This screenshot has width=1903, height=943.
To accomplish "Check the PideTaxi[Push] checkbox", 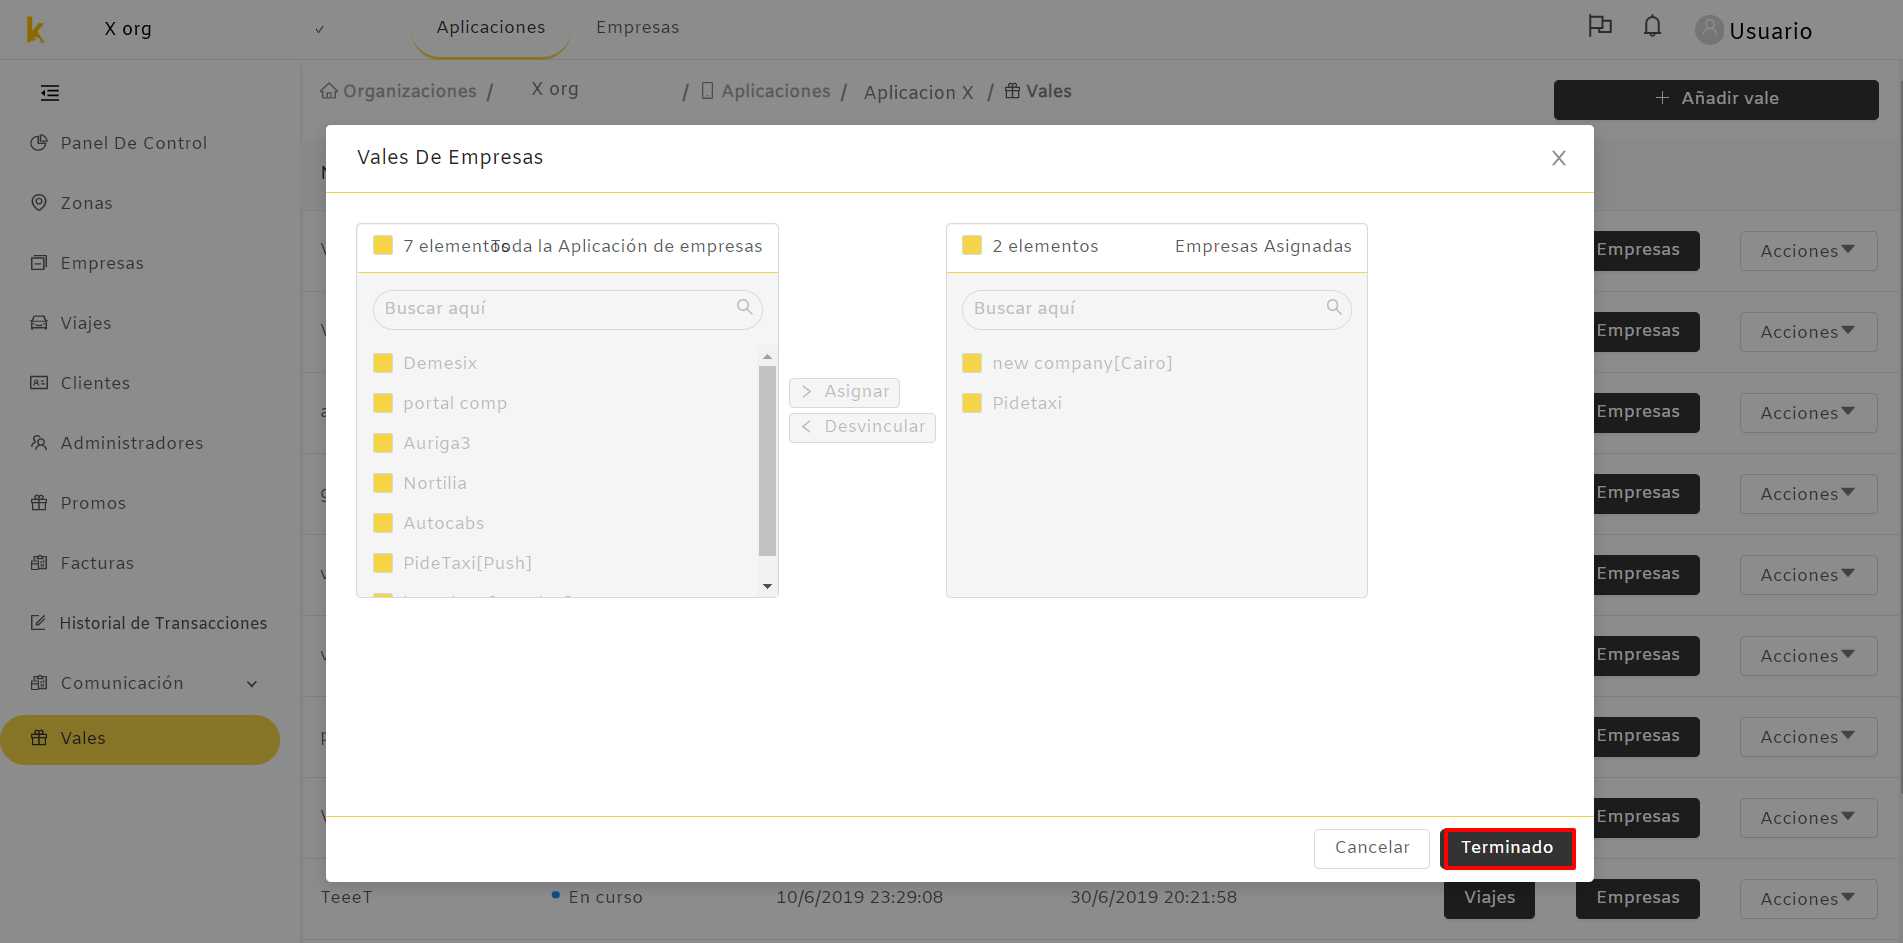I will click(383, 563).
